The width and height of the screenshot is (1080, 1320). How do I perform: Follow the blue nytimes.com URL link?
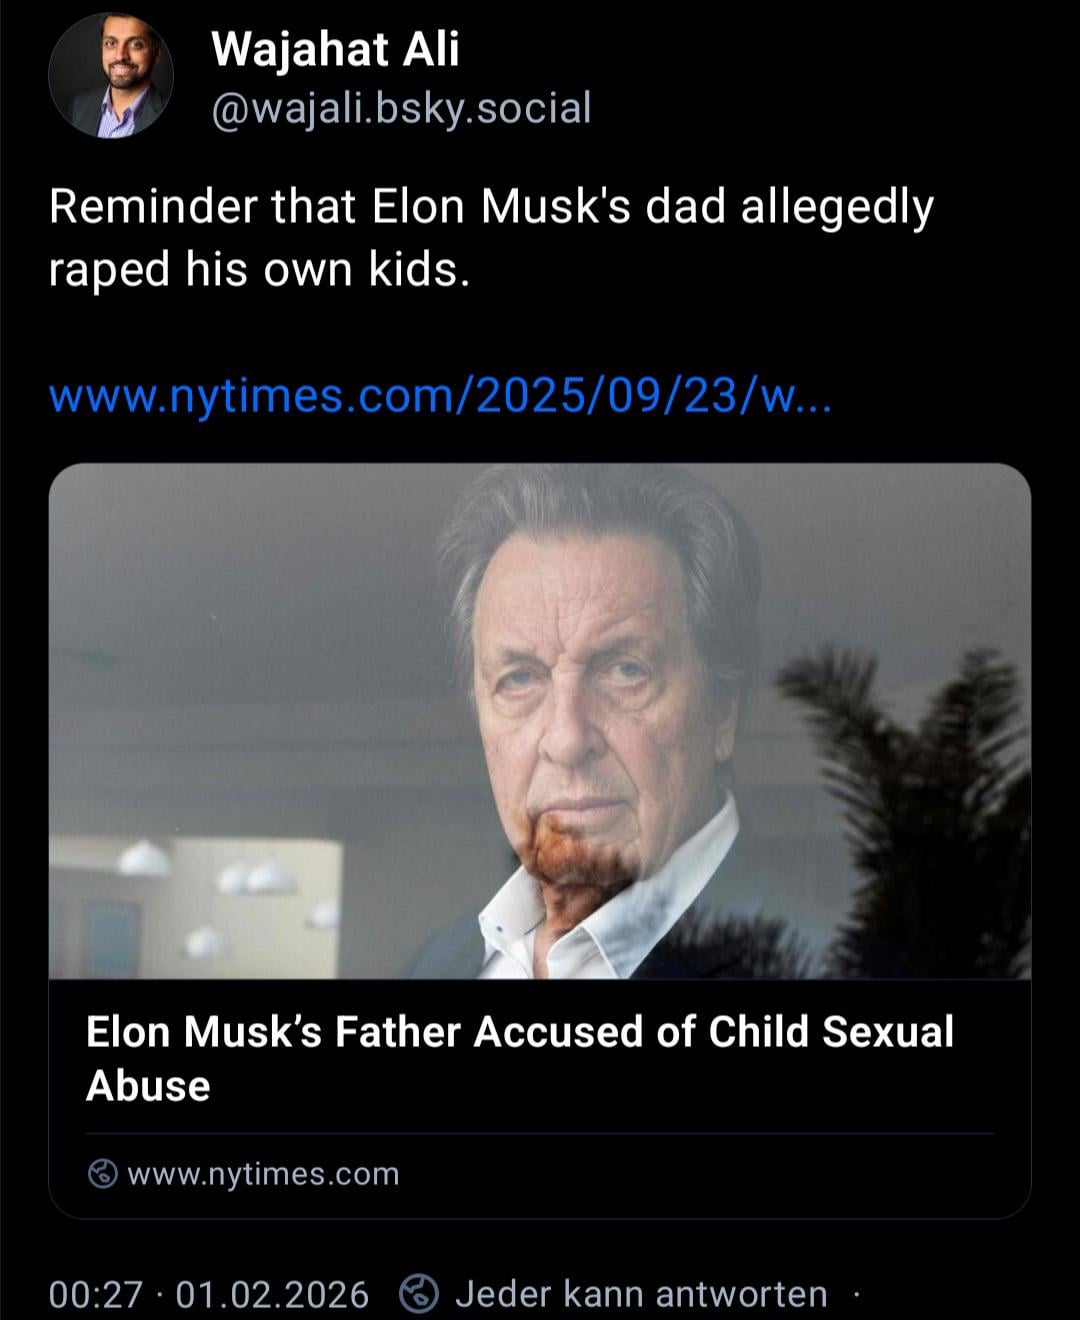click(x=438, y=397)
